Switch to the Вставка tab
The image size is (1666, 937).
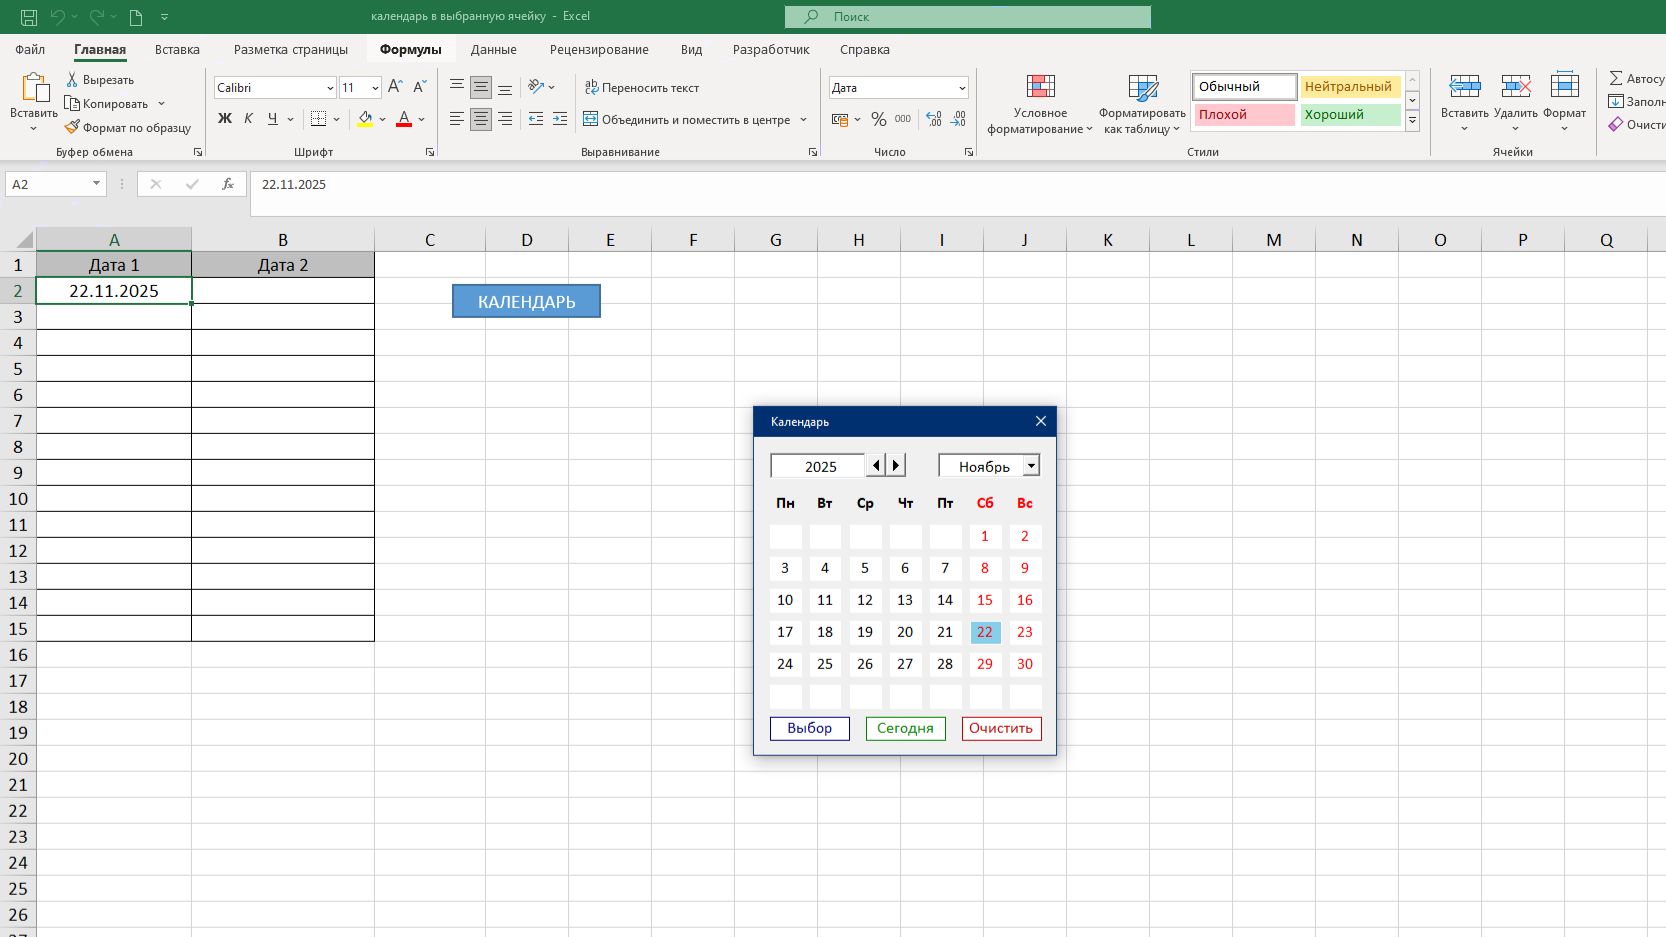coord(177,50)
